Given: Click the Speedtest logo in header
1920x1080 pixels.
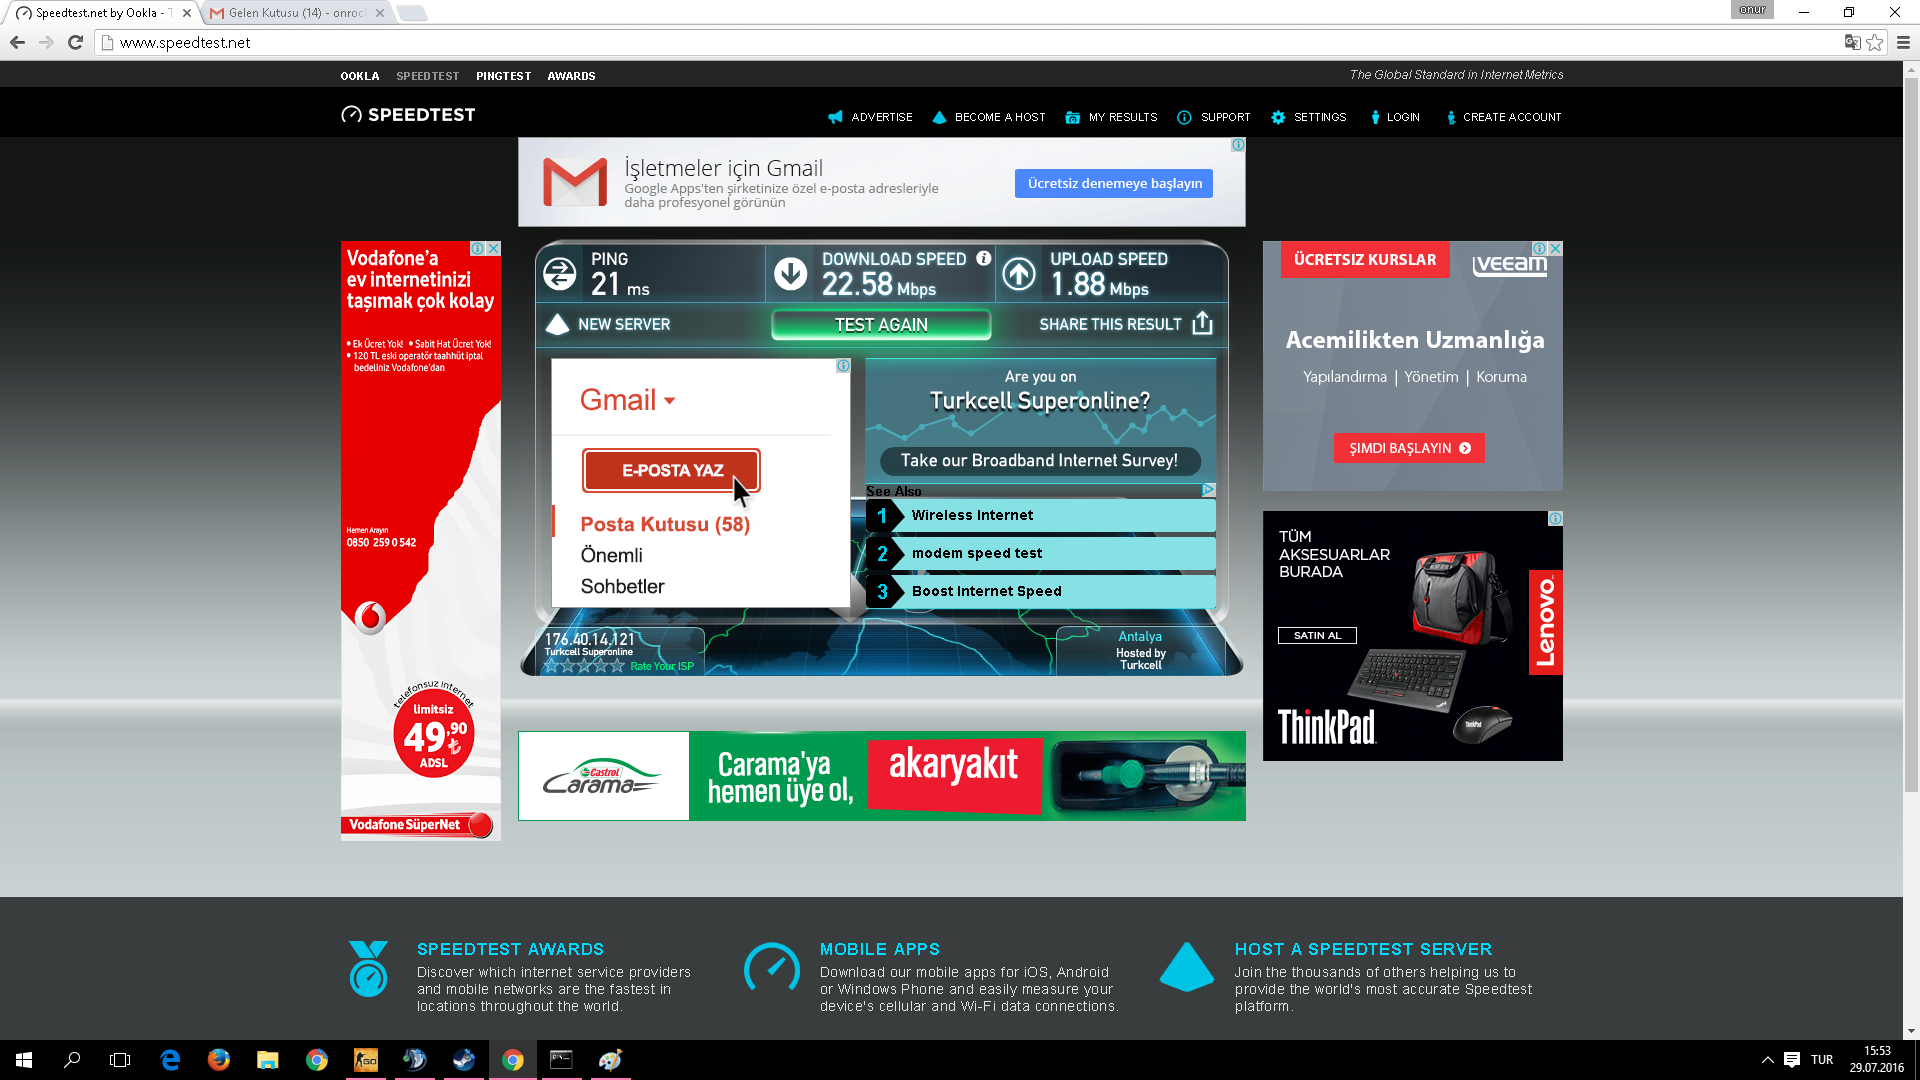Looking at the screenshot, I should click(408, 115).
